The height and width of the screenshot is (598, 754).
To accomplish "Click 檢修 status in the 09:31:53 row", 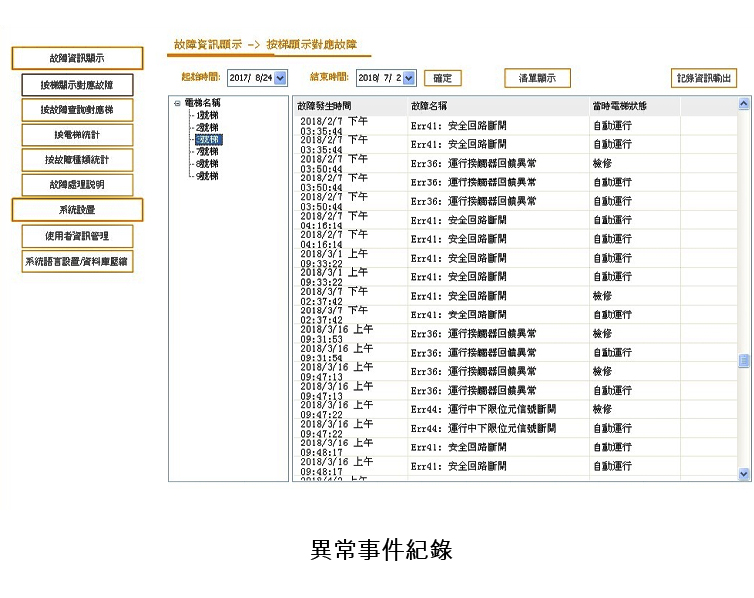I will [603, 334].
